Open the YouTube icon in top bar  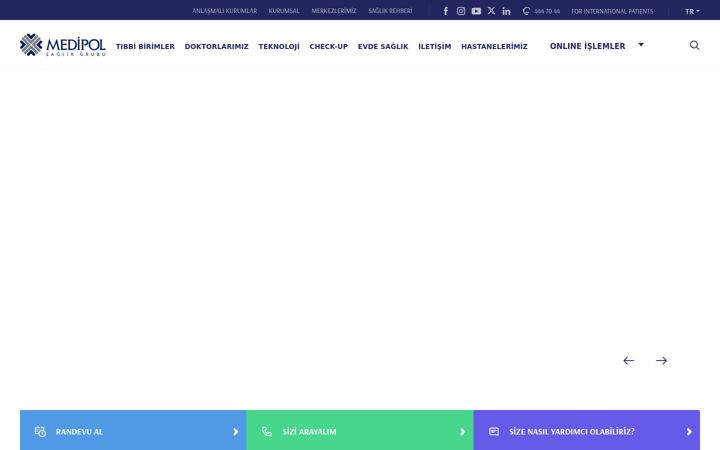coord(476,11)
